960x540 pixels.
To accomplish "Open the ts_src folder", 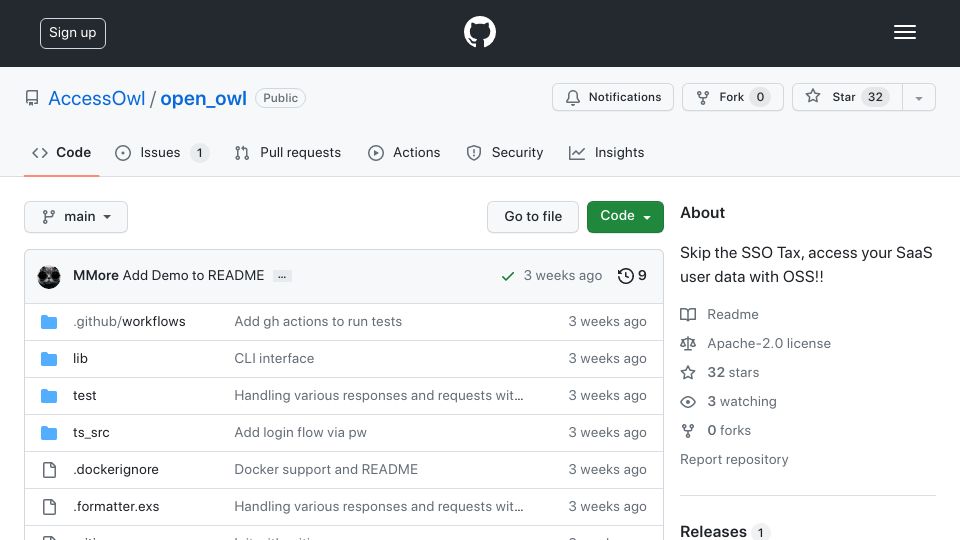I will point(91,432).
